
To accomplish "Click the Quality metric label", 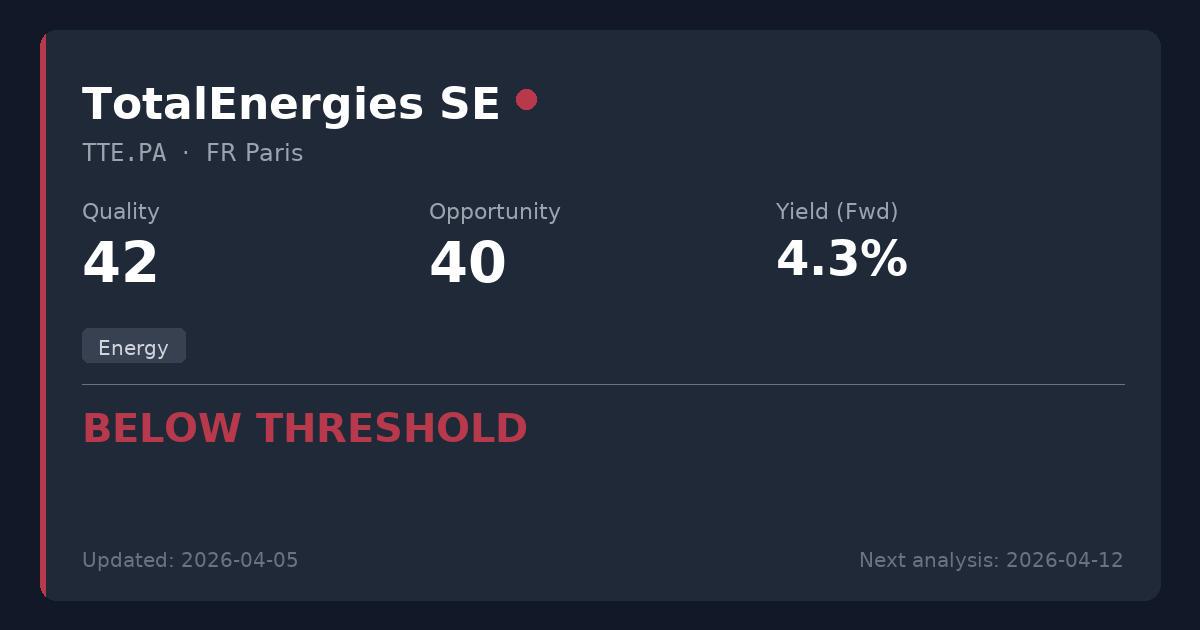I will (120, 212).
